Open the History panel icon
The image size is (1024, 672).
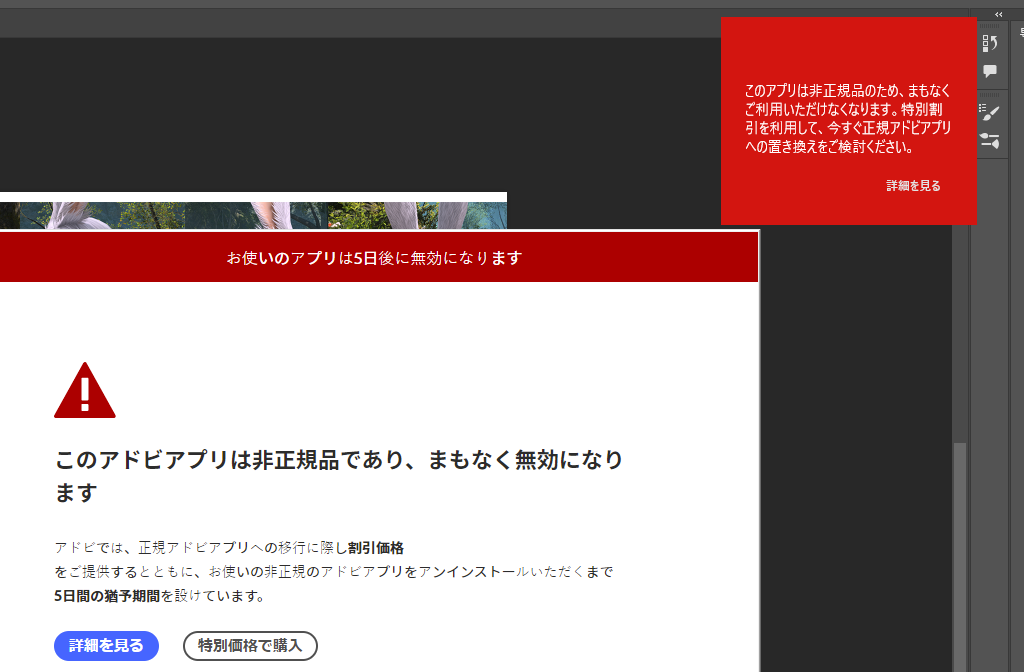click(x=990, y=43)
